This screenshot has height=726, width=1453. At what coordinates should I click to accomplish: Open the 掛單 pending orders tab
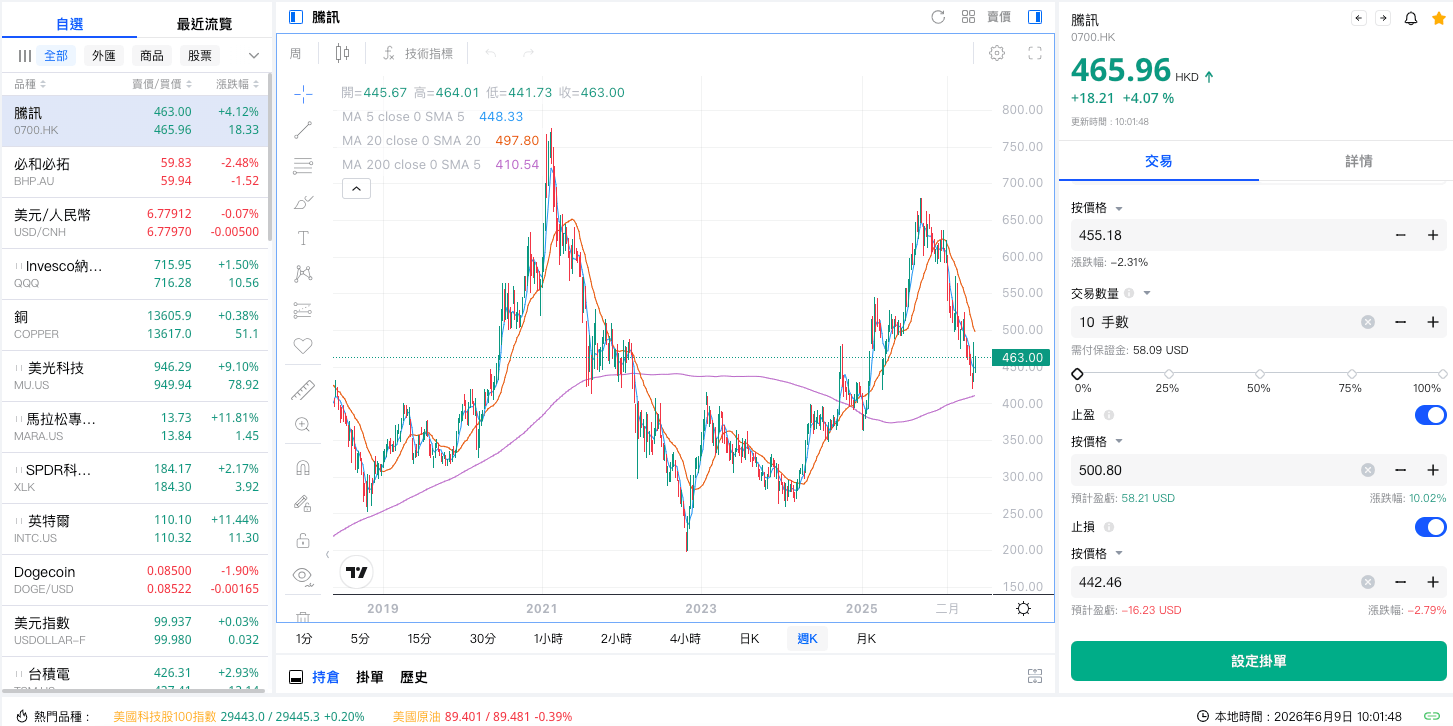click(370, 677)
